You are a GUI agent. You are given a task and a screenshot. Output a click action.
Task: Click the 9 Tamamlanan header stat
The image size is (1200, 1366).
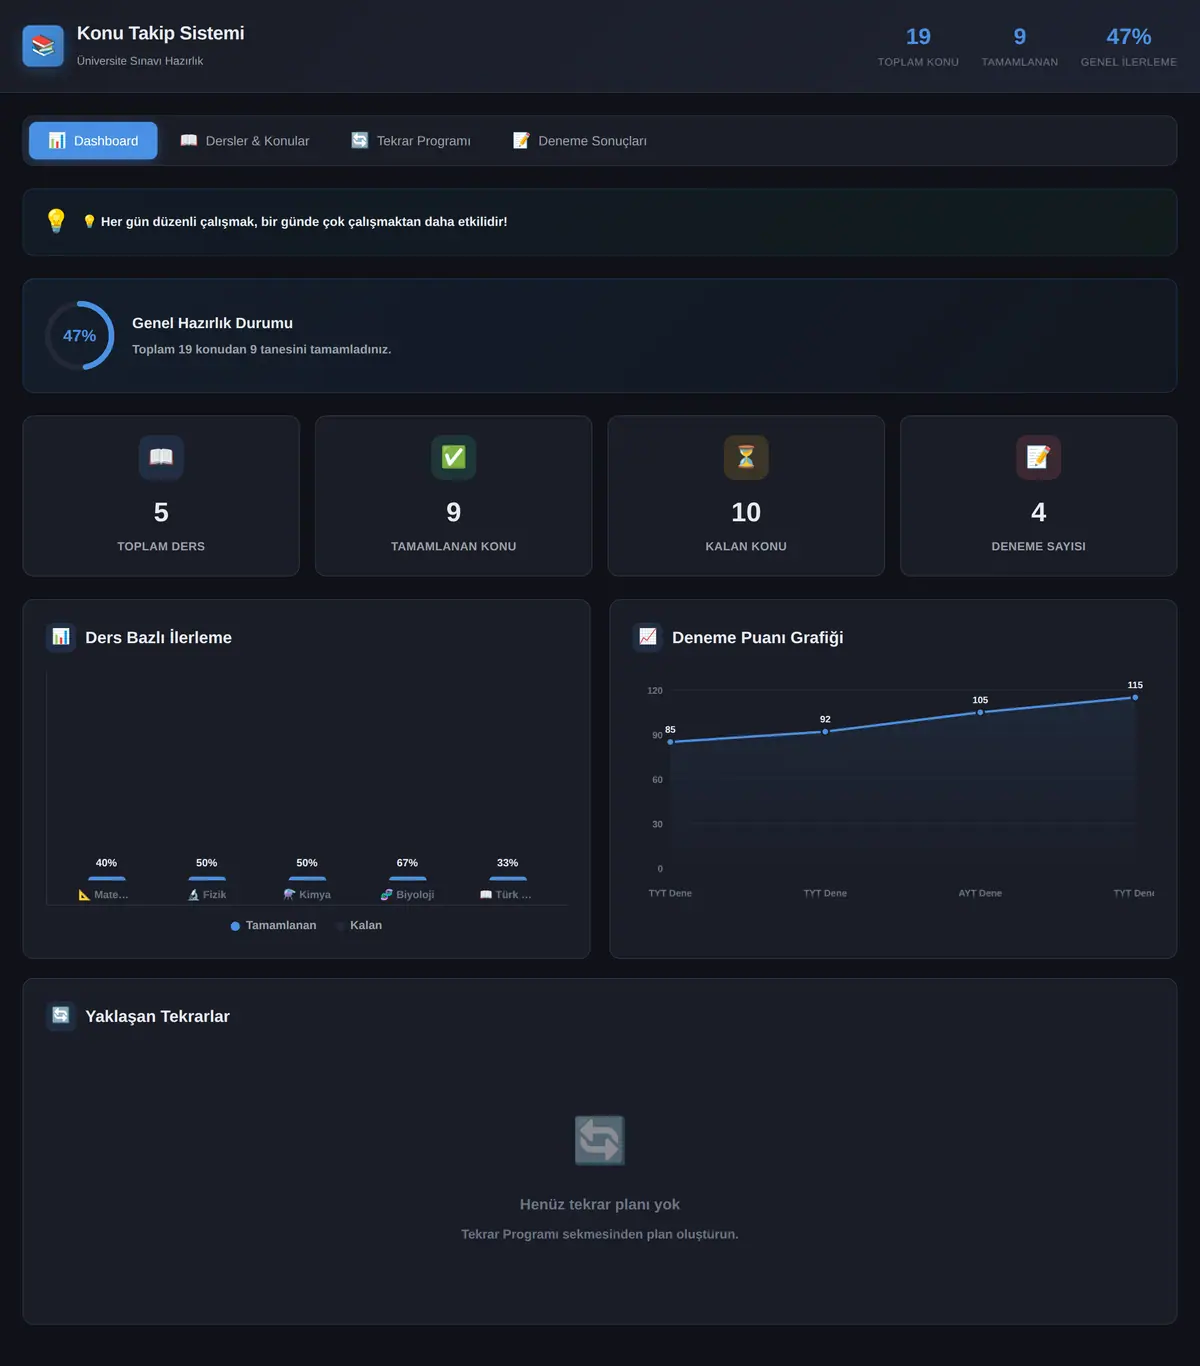click(x=1020, y=47)
